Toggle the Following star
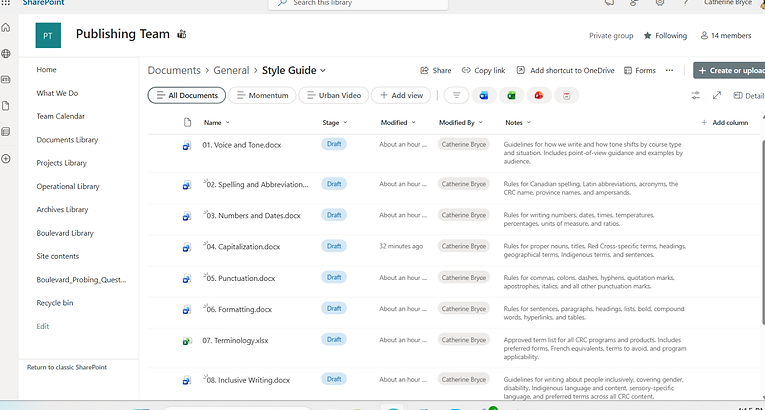Image resolution: width=765 pixels, height=410 pixels. 647,36
